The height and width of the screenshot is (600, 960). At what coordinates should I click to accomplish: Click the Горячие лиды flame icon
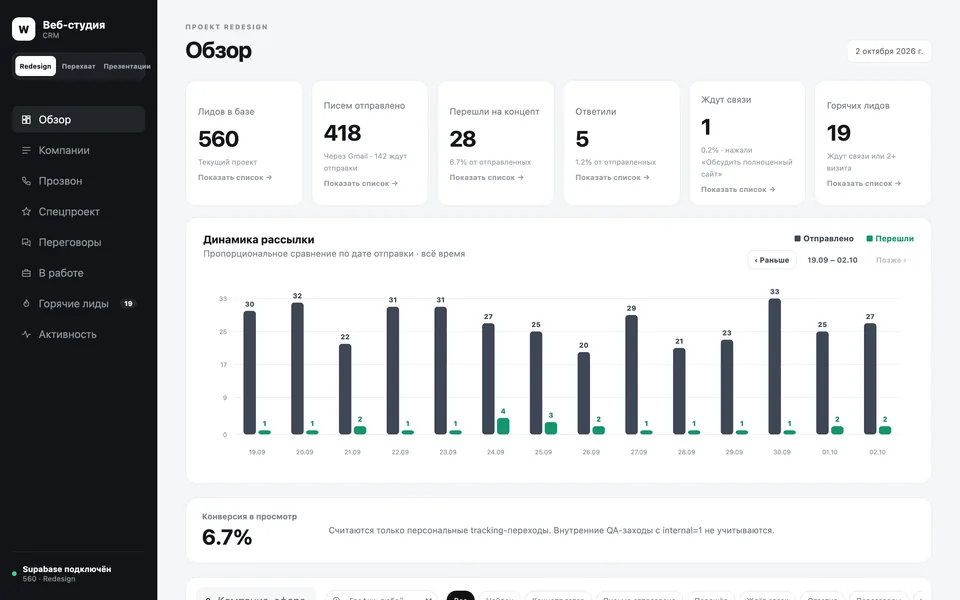[x=26, y=303]
